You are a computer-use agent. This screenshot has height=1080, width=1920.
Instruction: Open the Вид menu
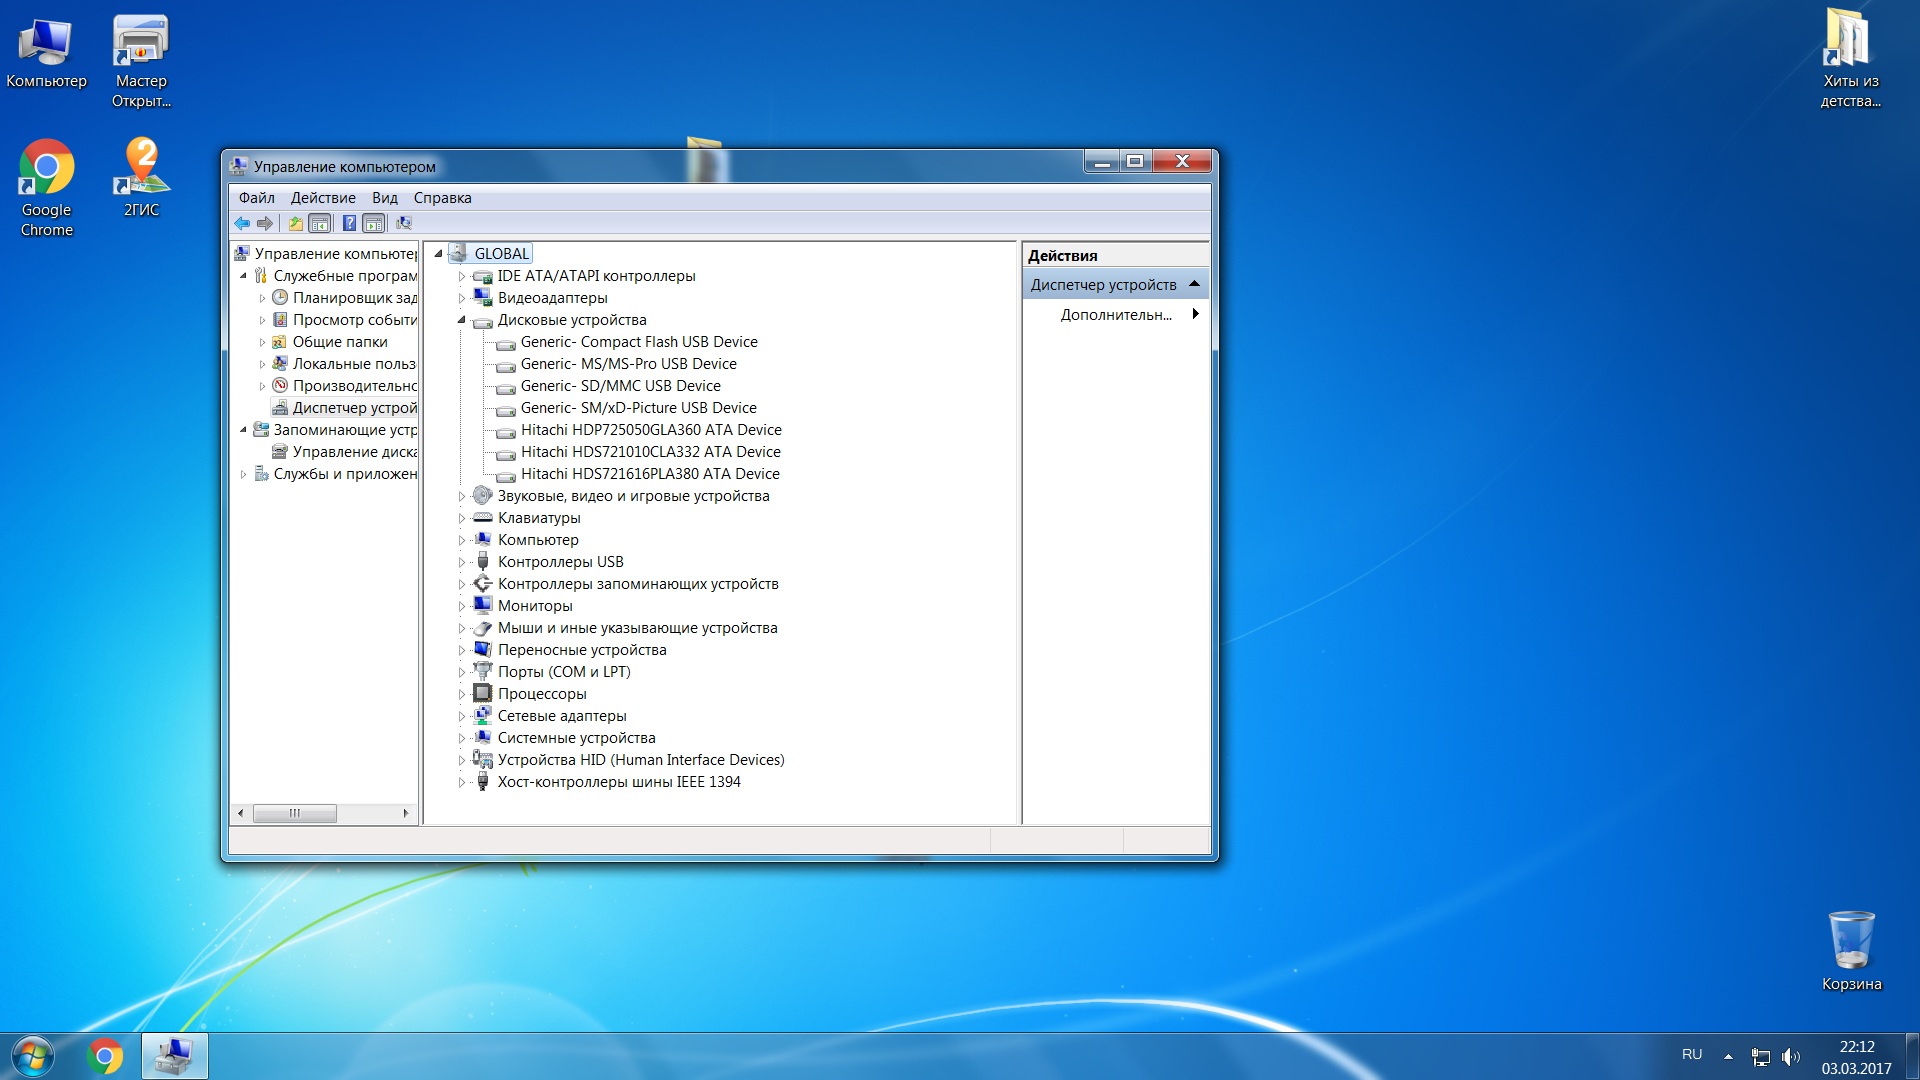click(x=384, y=198)
